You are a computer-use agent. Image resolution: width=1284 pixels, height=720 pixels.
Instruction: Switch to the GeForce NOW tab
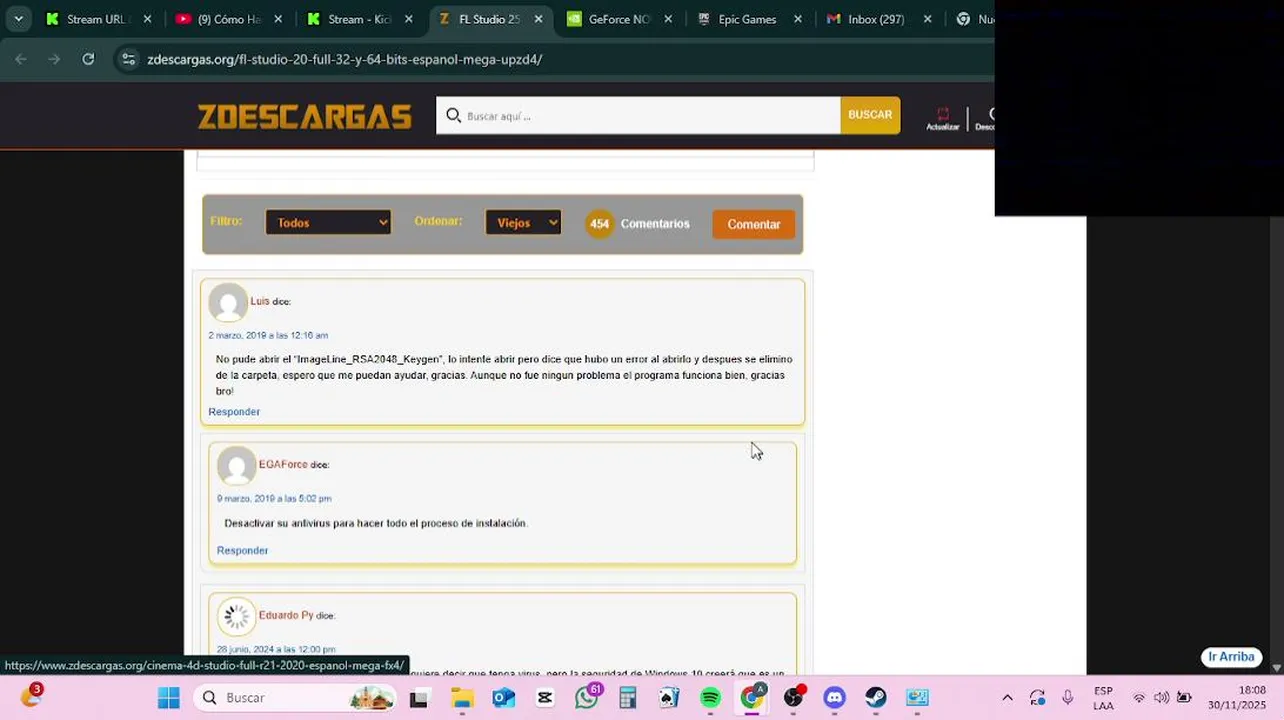[x=619, y=19]
